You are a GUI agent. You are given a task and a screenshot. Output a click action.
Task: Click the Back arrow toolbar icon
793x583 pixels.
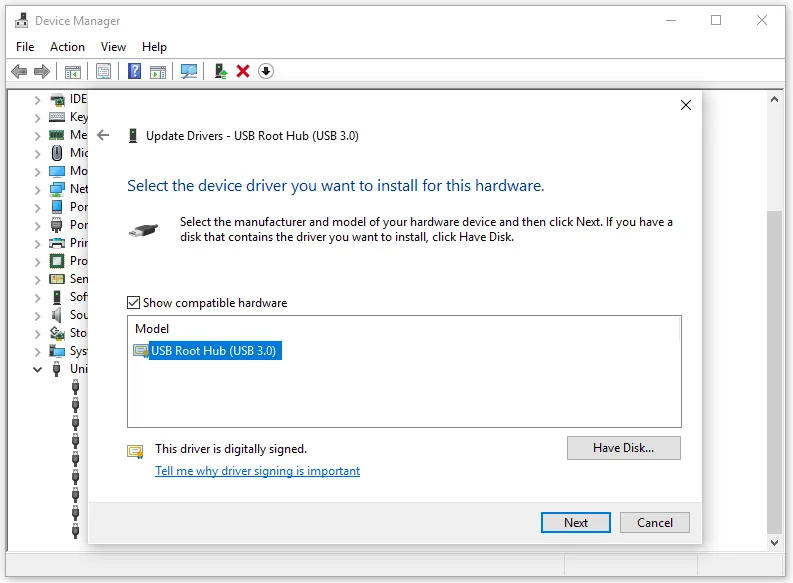19,71
